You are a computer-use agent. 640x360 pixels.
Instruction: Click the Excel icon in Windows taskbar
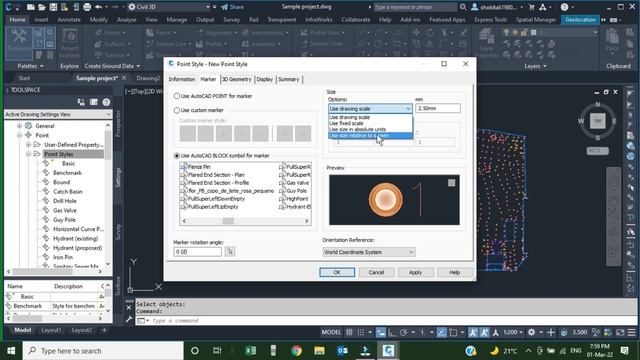pyautogui.click(x=251, y=351)
